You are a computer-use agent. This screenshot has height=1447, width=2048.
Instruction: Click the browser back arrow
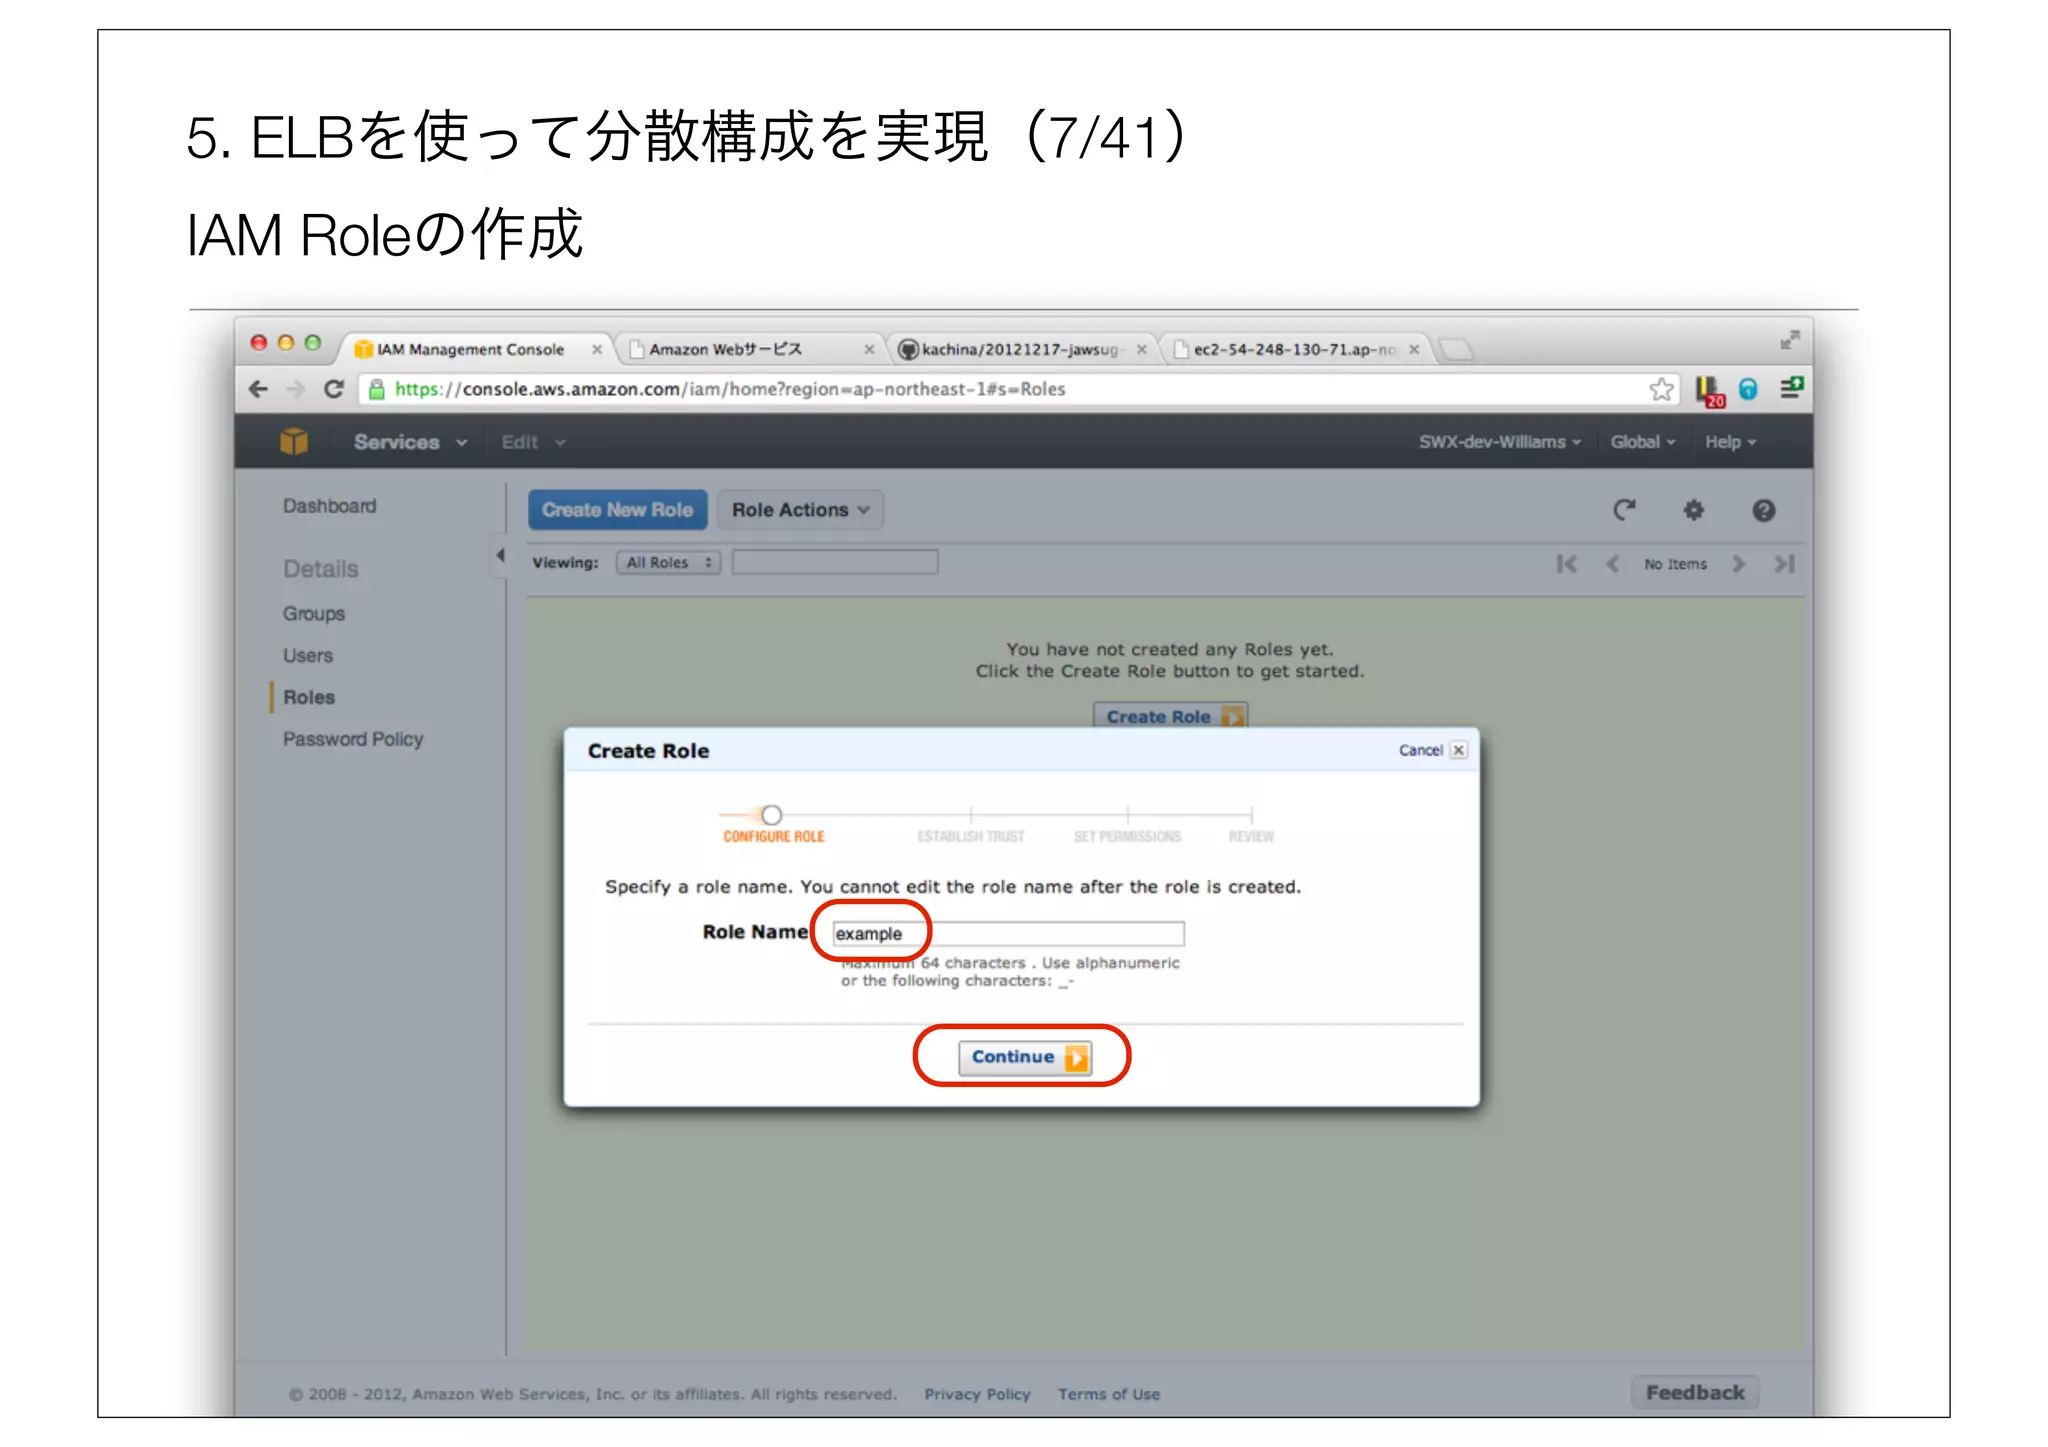click(x=258, y=389)
